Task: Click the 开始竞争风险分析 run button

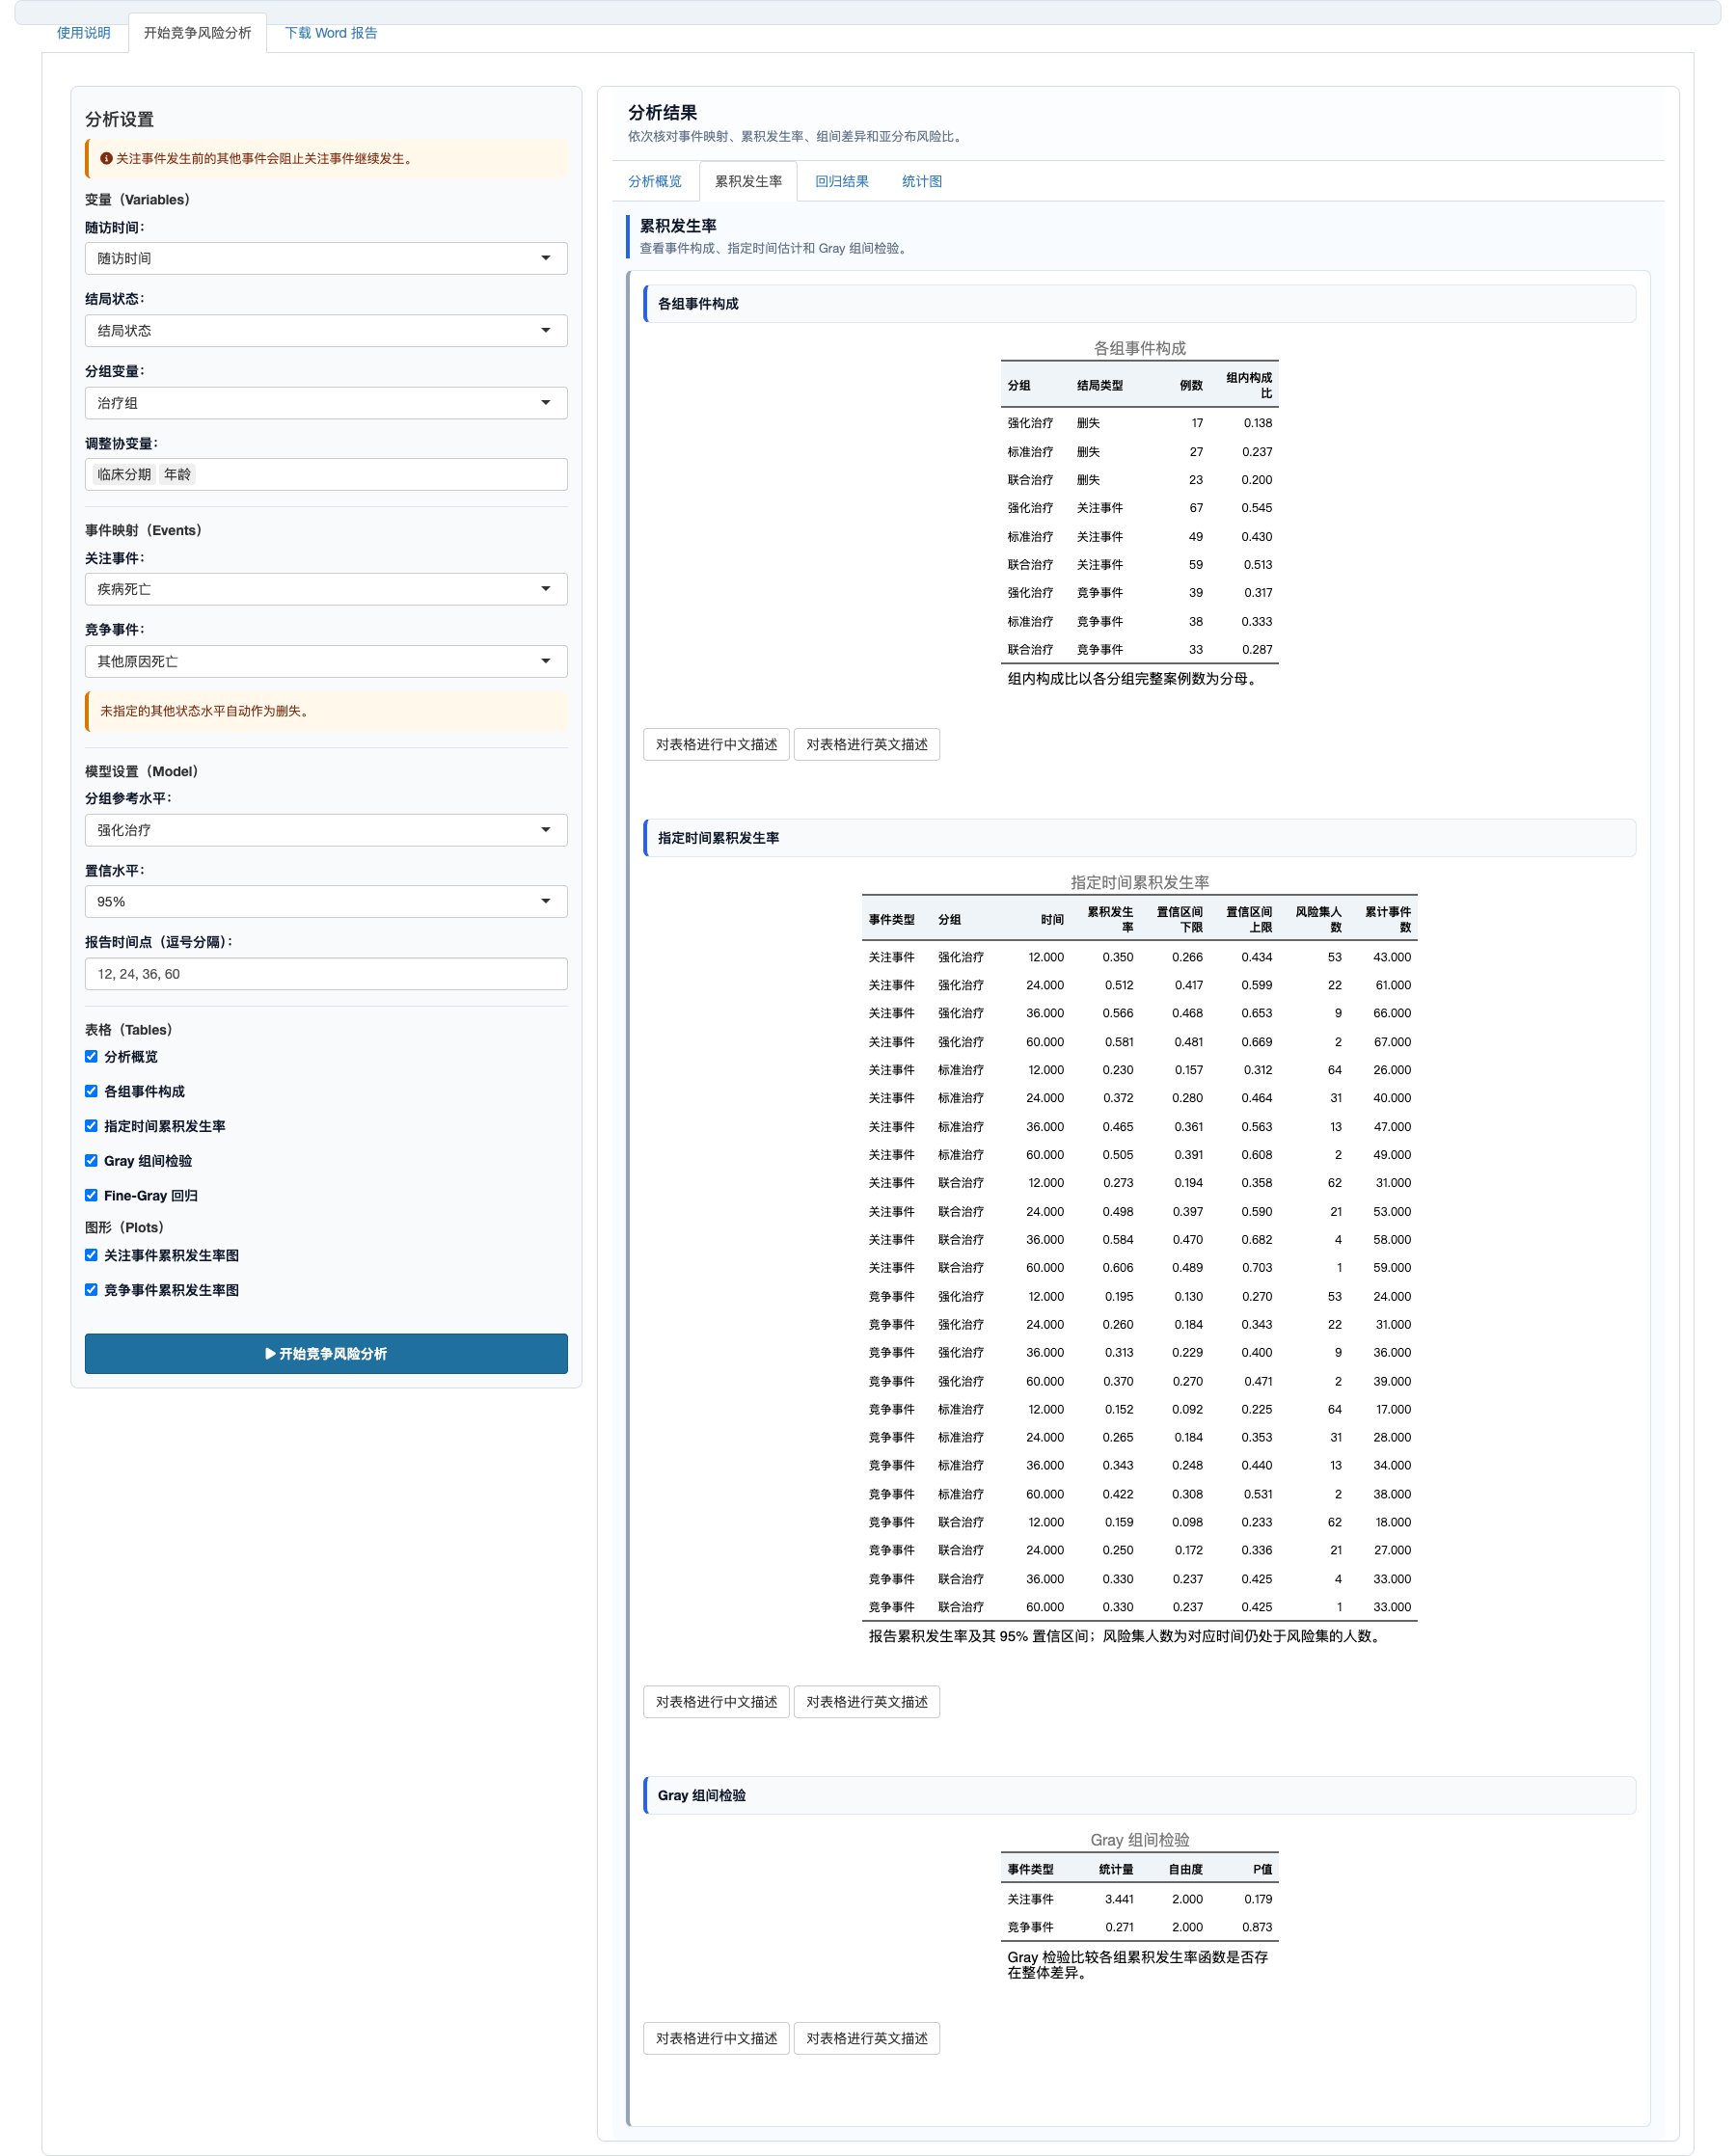Action: pos(326,1353)
